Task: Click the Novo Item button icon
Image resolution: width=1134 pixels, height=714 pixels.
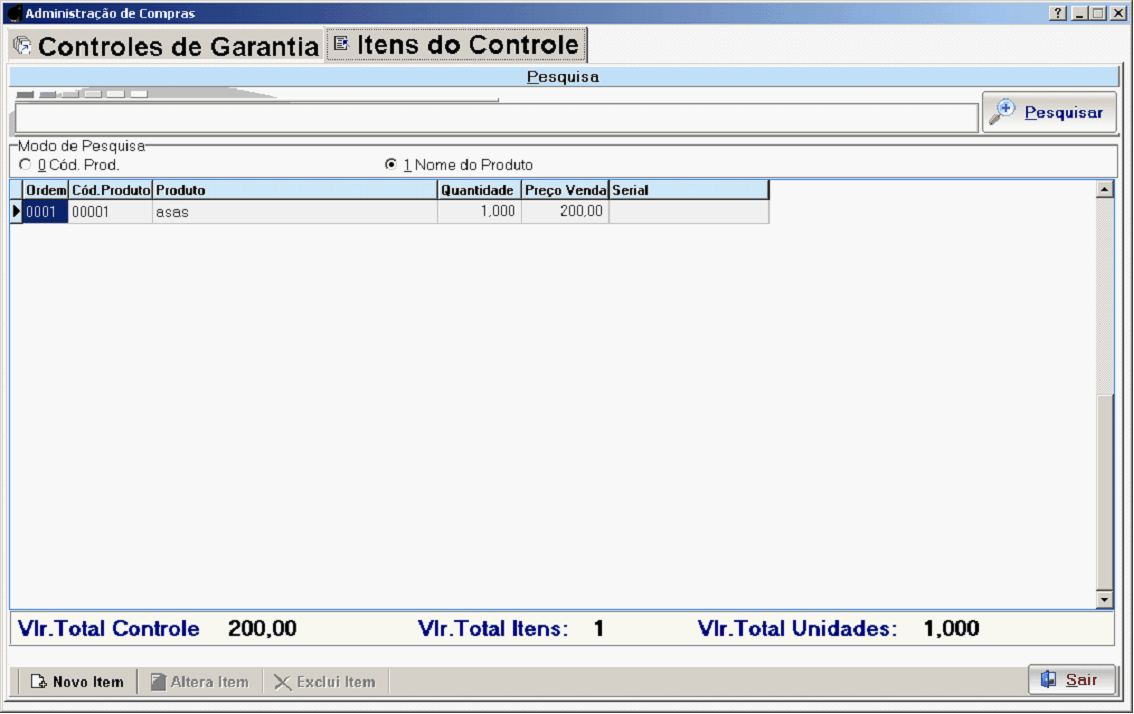Action: coord(39,682)
